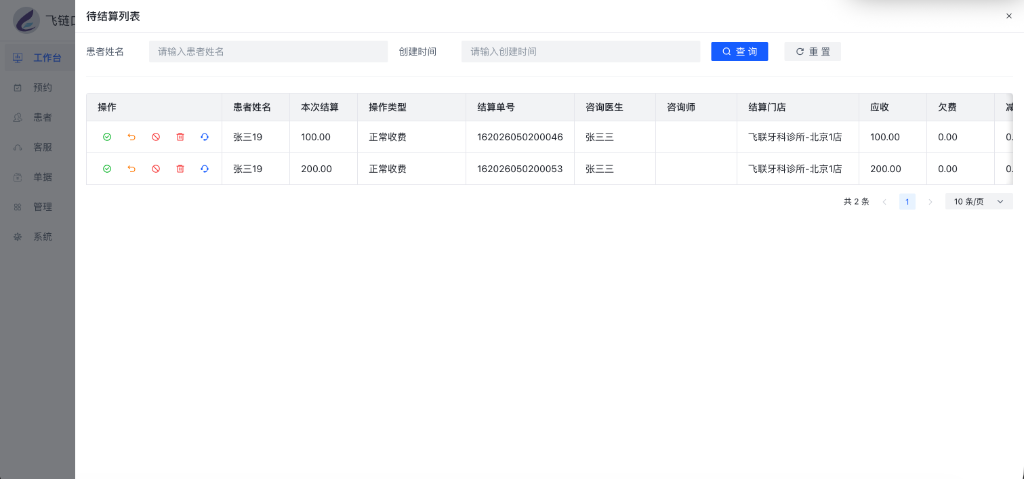Click orange return arrow in the 100.00 row
1024x479 pixels.
(x=131, y=137)
